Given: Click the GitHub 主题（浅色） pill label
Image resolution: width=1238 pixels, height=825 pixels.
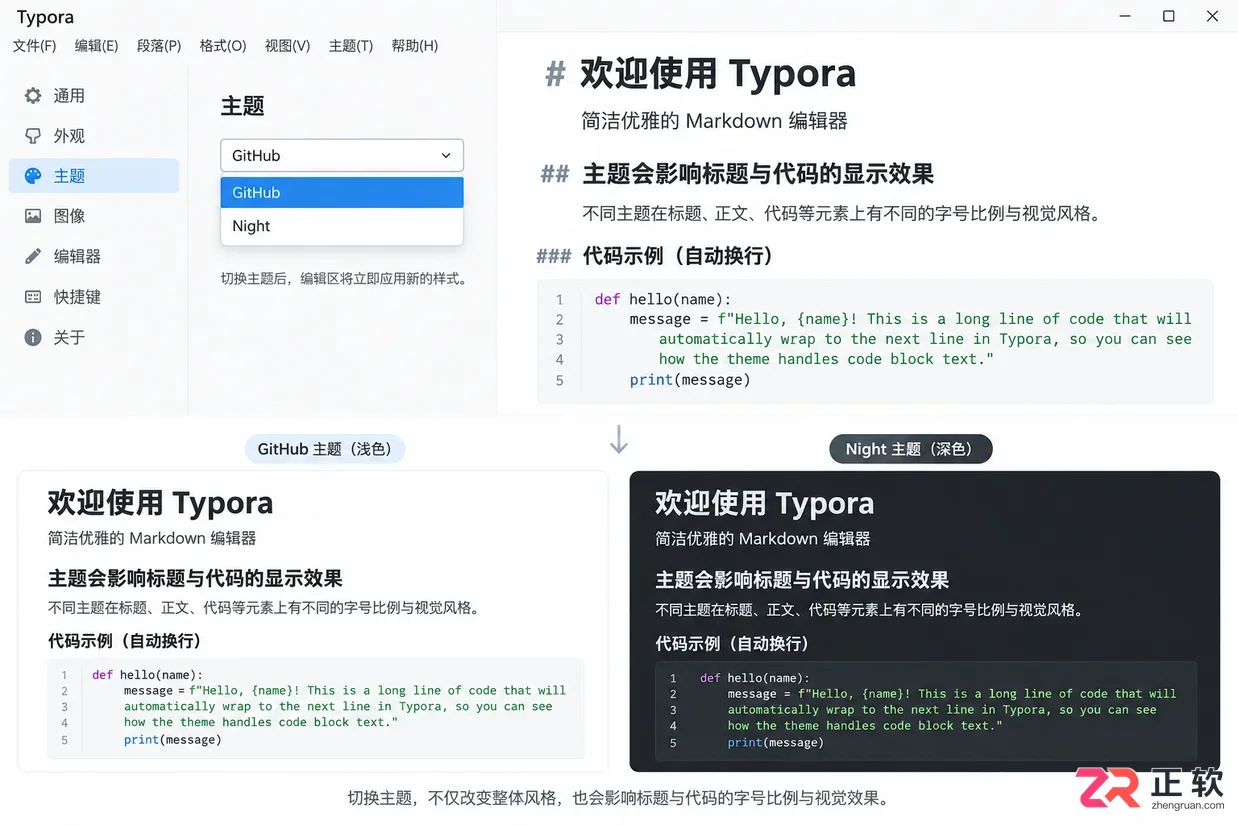Looking at the screenshot, I should point(325,449).
